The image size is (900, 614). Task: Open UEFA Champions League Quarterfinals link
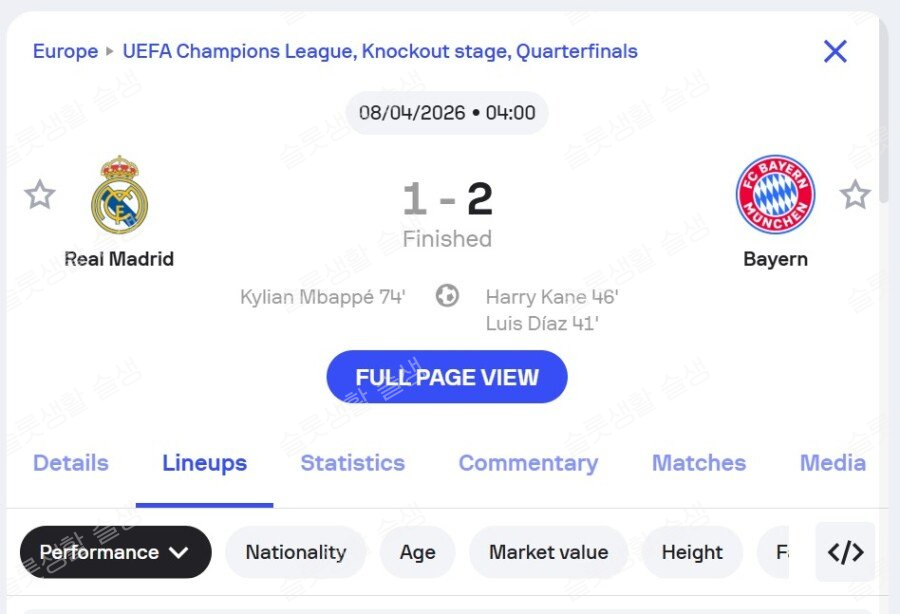(380, 51)
